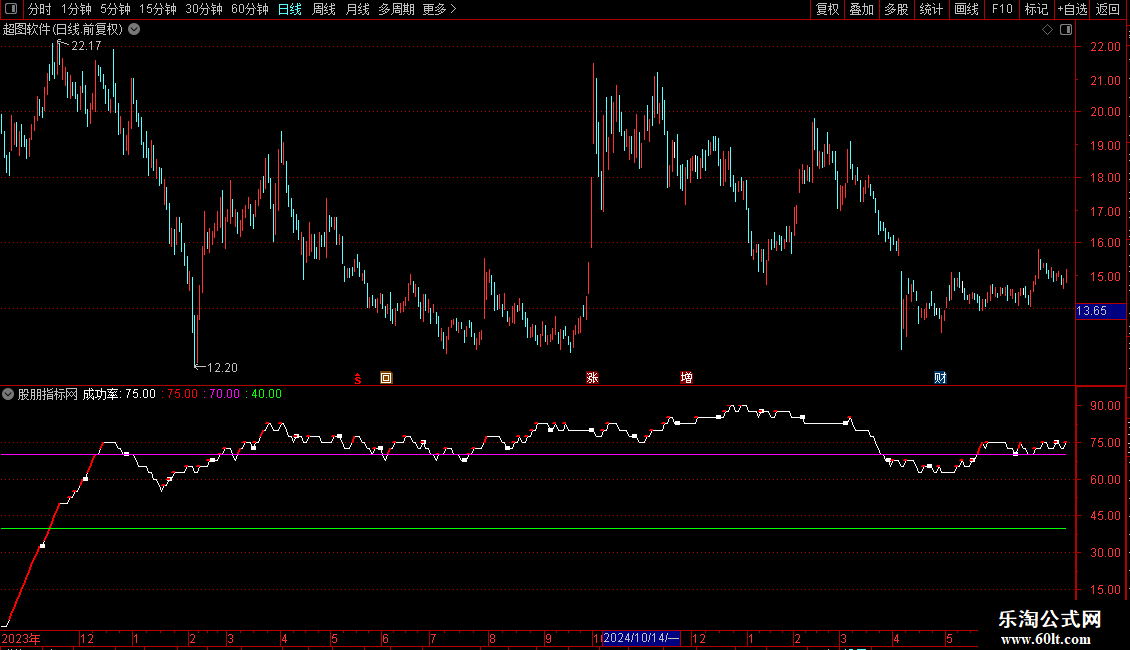Click 22.00 on the price axis

1105,47
